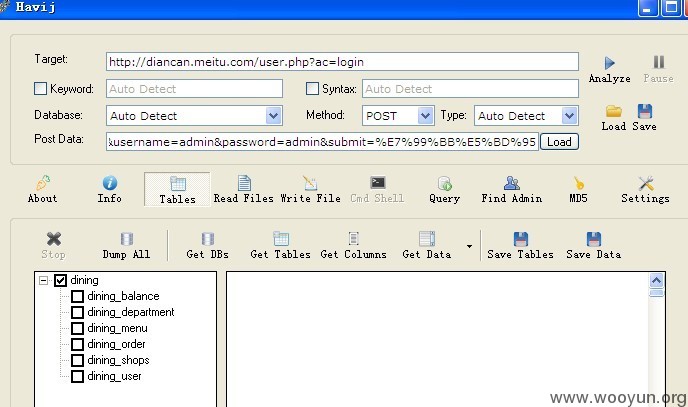688x407 pixels.
Task: Click Get Columns
Action: pyautogui.click(x=354, y=246)
